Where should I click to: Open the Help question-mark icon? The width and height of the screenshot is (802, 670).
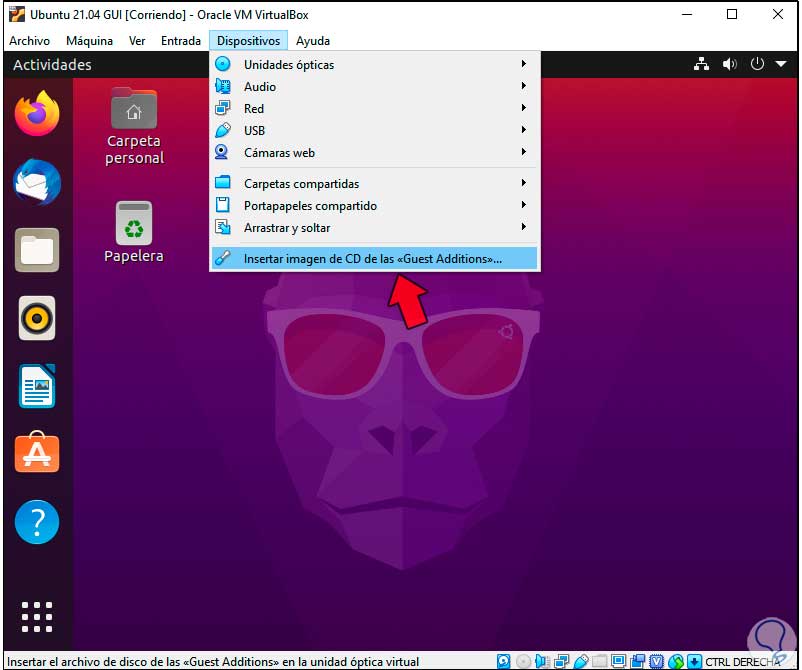(x=37, y=522)
